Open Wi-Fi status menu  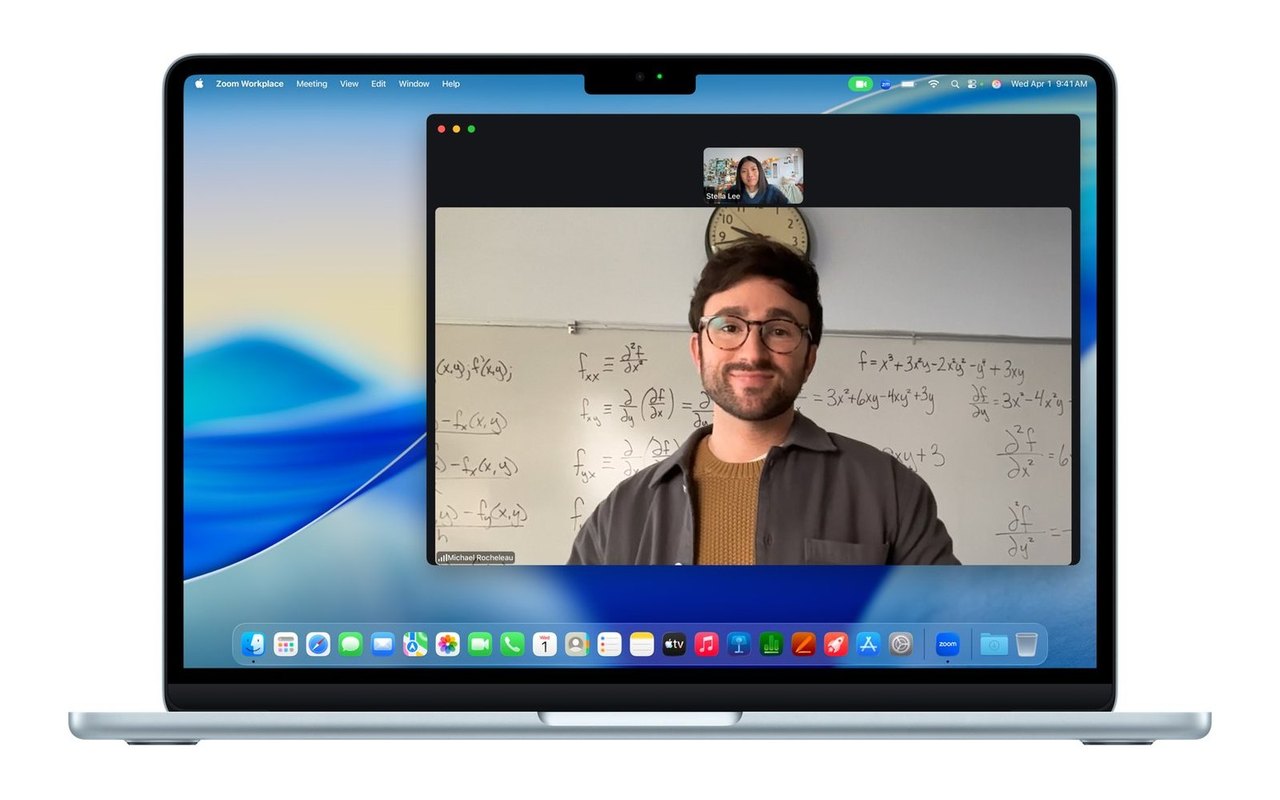(x=933, y=84)
